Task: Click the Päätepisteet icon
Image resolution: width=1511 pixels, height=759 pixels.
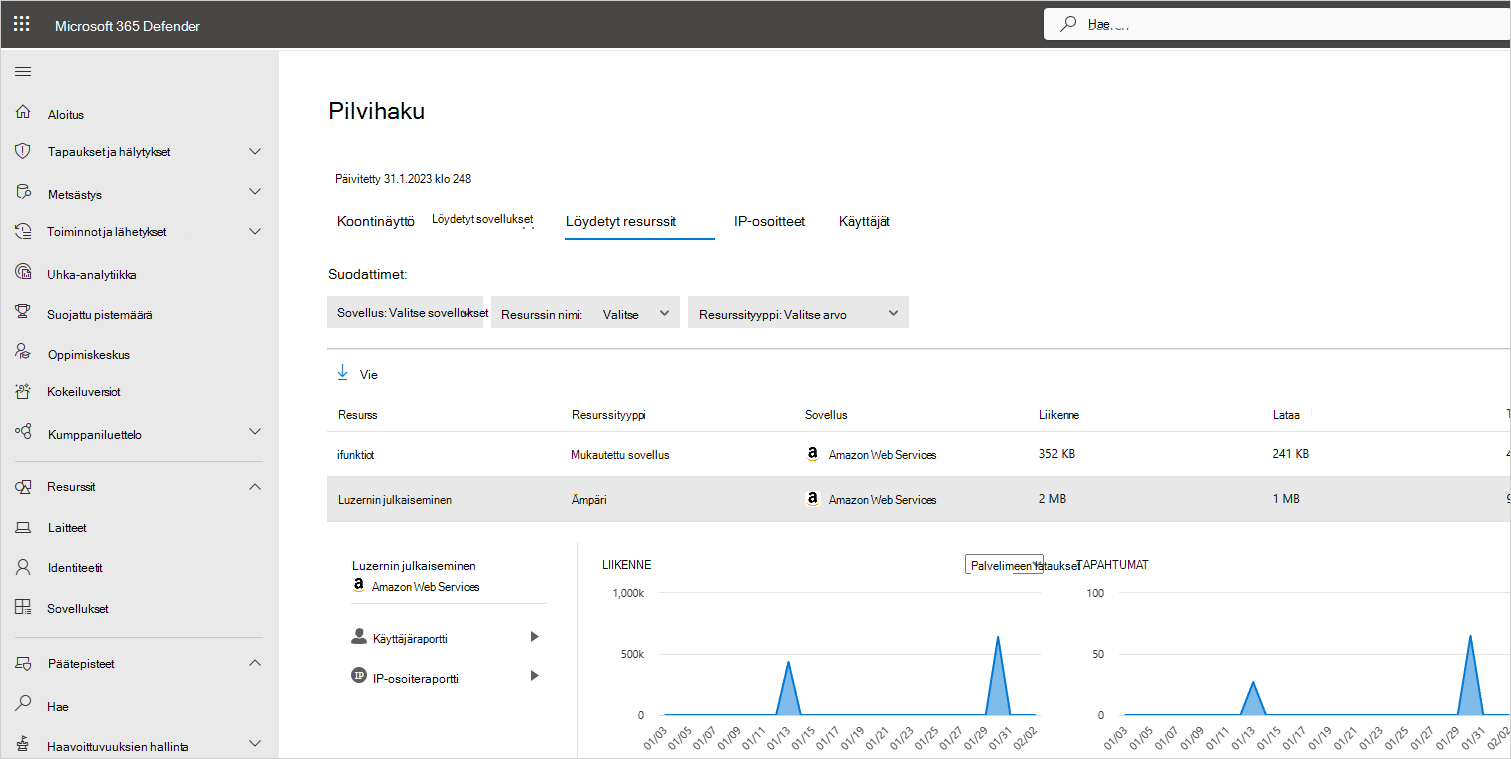Action: coord(24,663)
